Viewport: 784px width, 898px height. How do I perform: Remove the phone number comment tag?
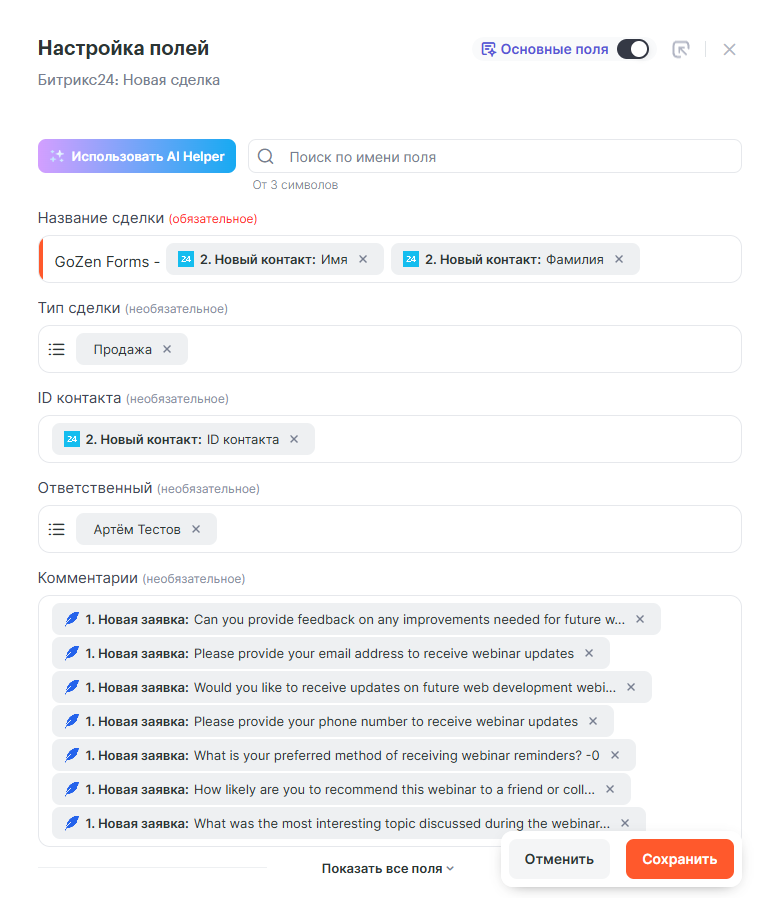tap(593, 721)
